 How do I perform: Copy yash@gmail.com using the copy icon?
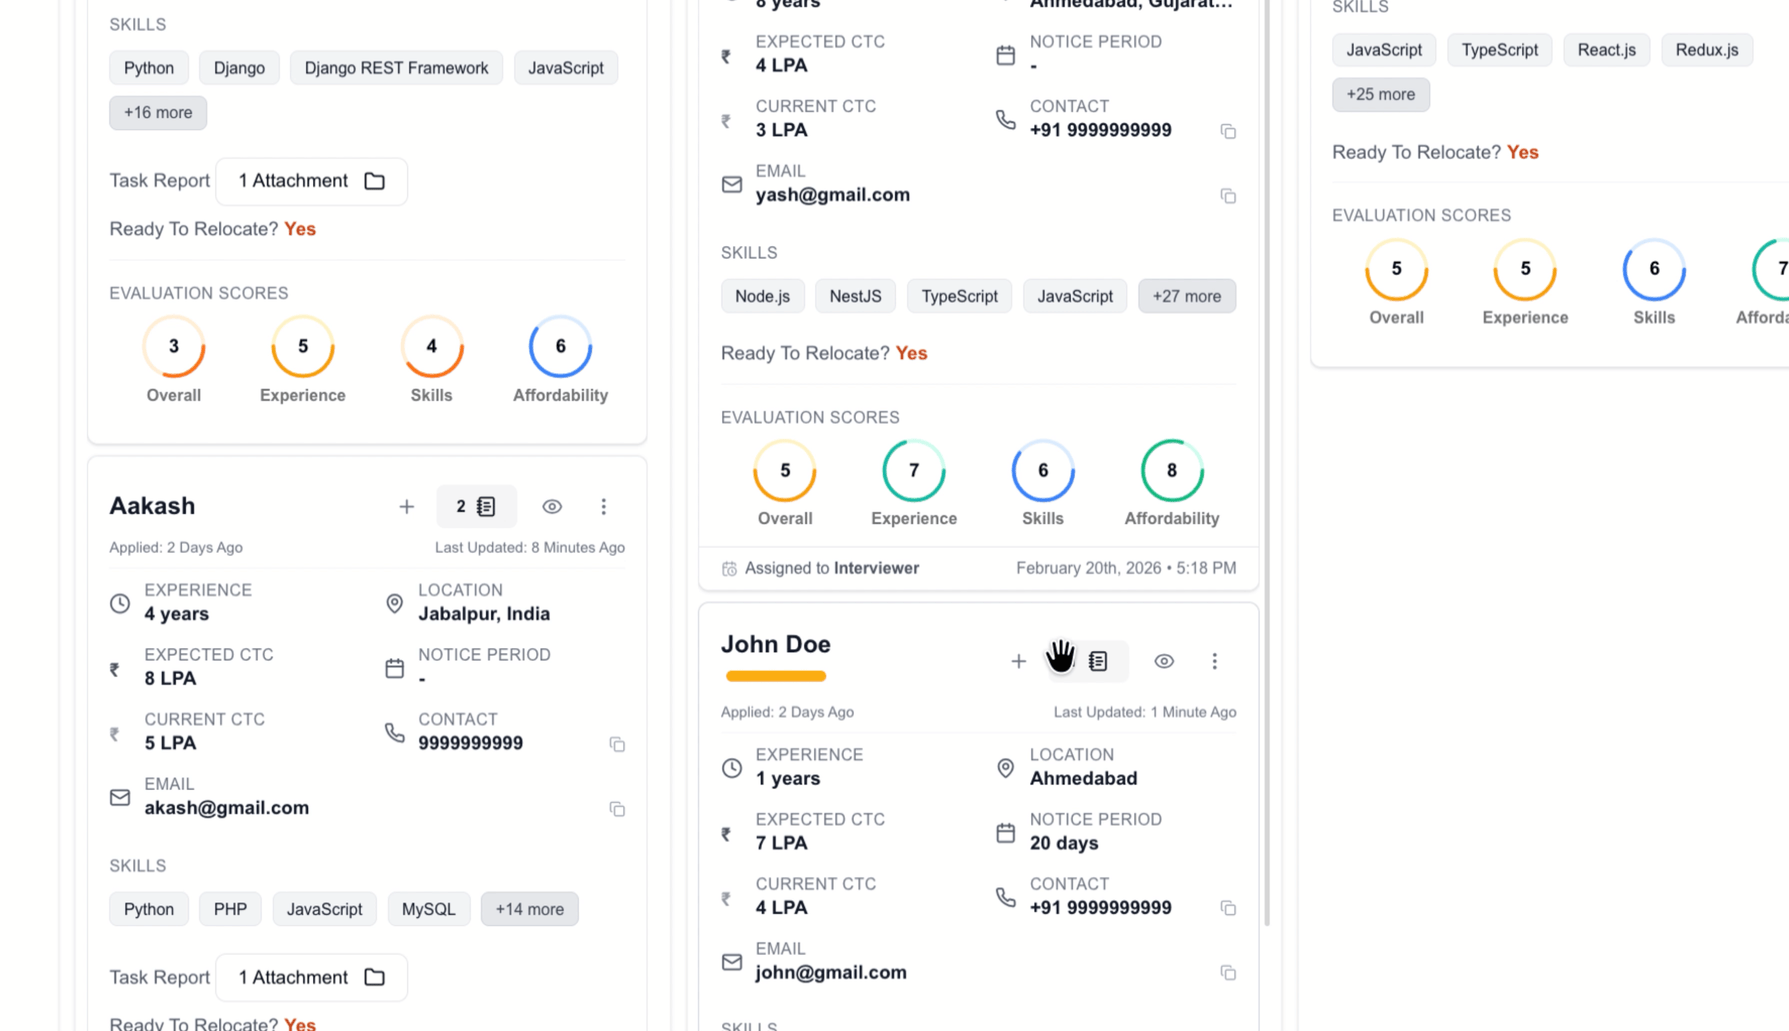[1228, 196]
